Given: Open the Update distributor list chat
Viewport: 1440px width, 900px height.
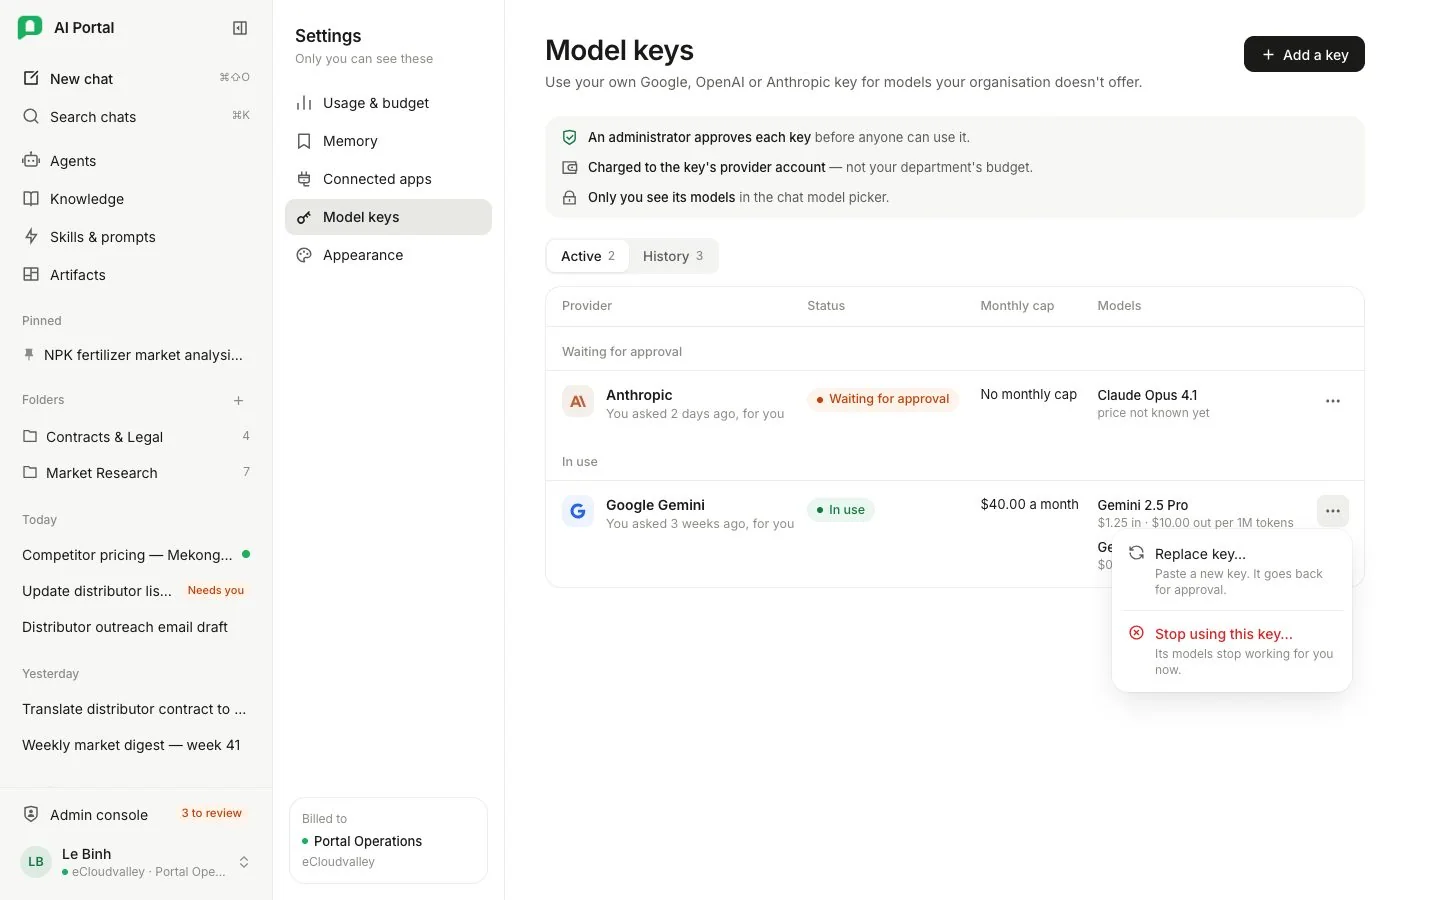Looking at the screenshot, I should [x=136, y=590].
